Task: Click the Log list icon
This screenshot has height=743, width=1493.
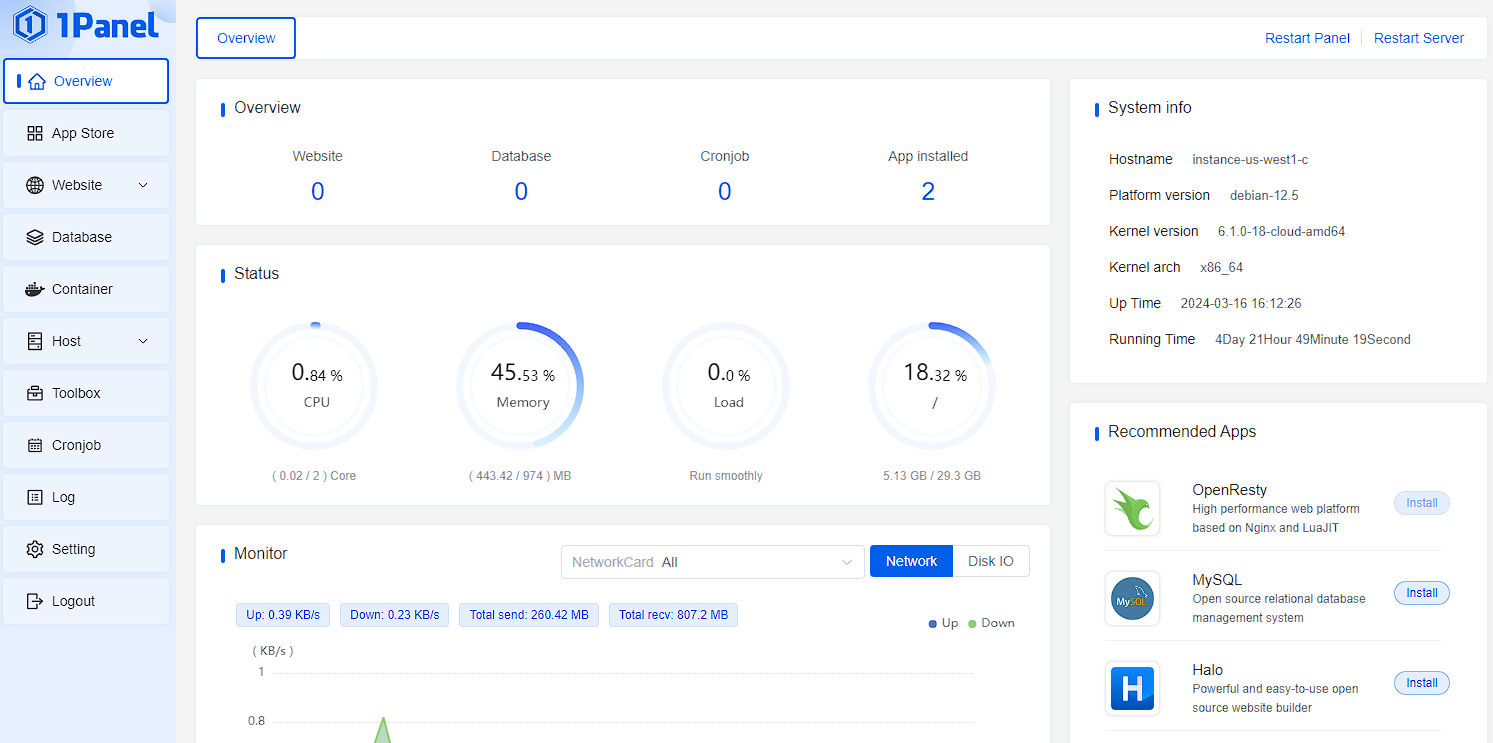Action: [35, 497]
